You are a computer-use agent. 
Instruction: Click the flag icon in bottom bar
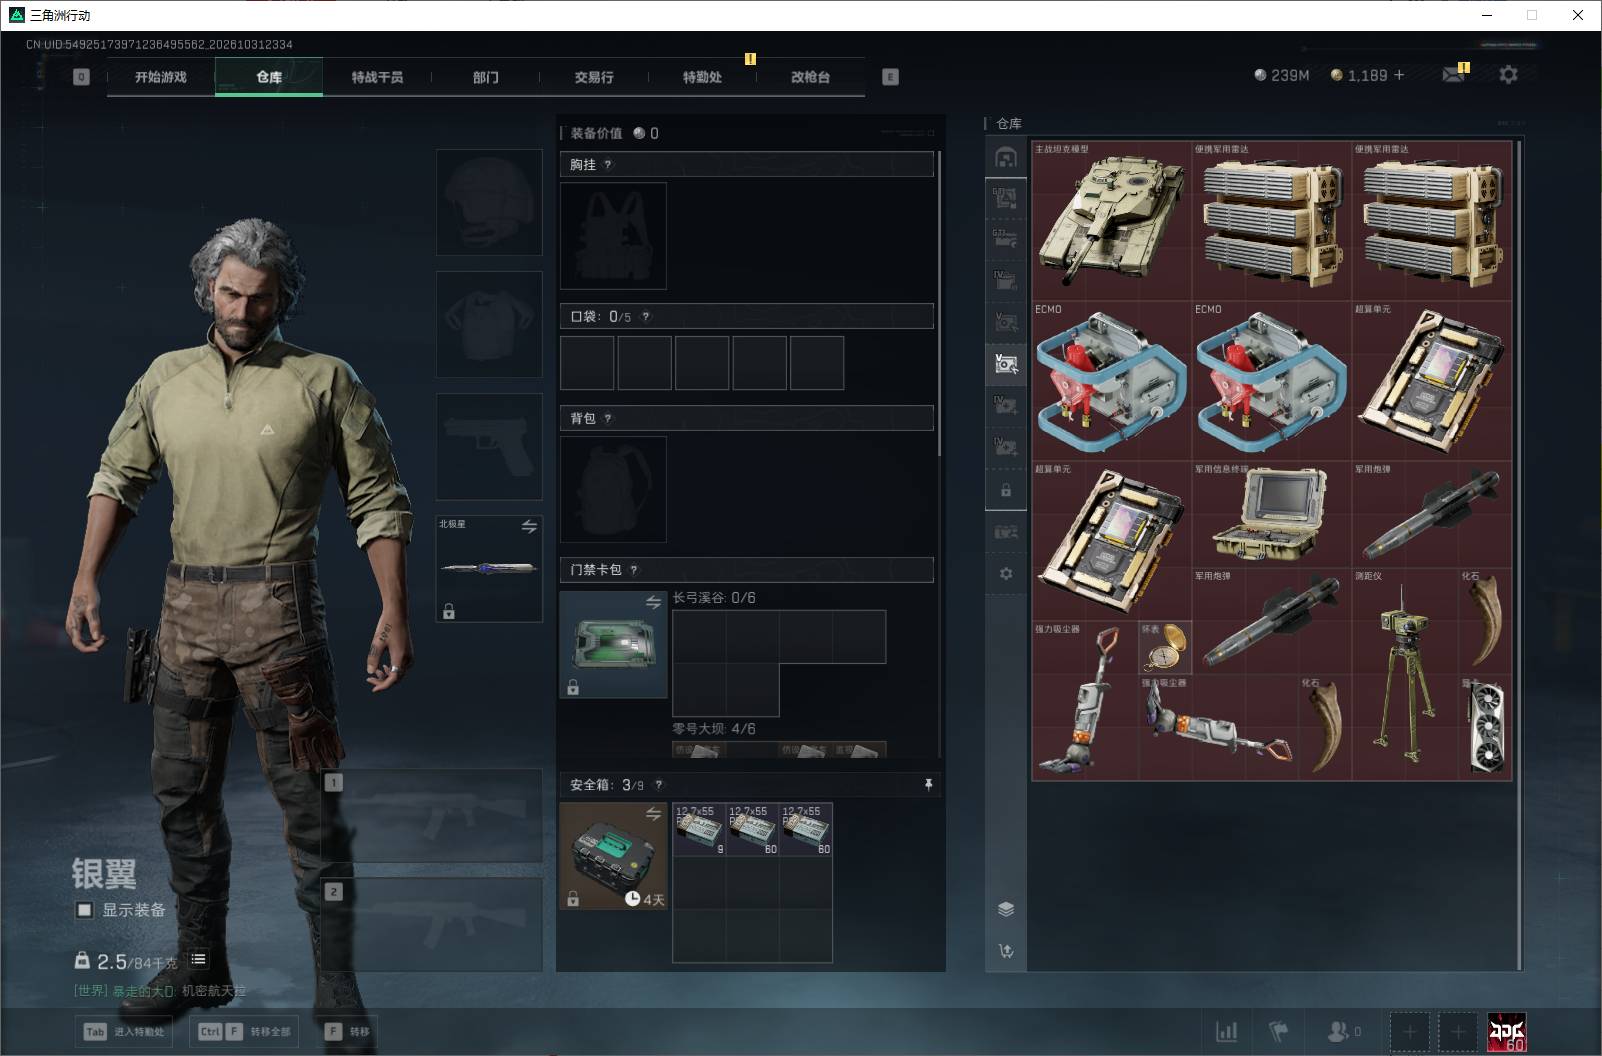coord(1279,1031)
